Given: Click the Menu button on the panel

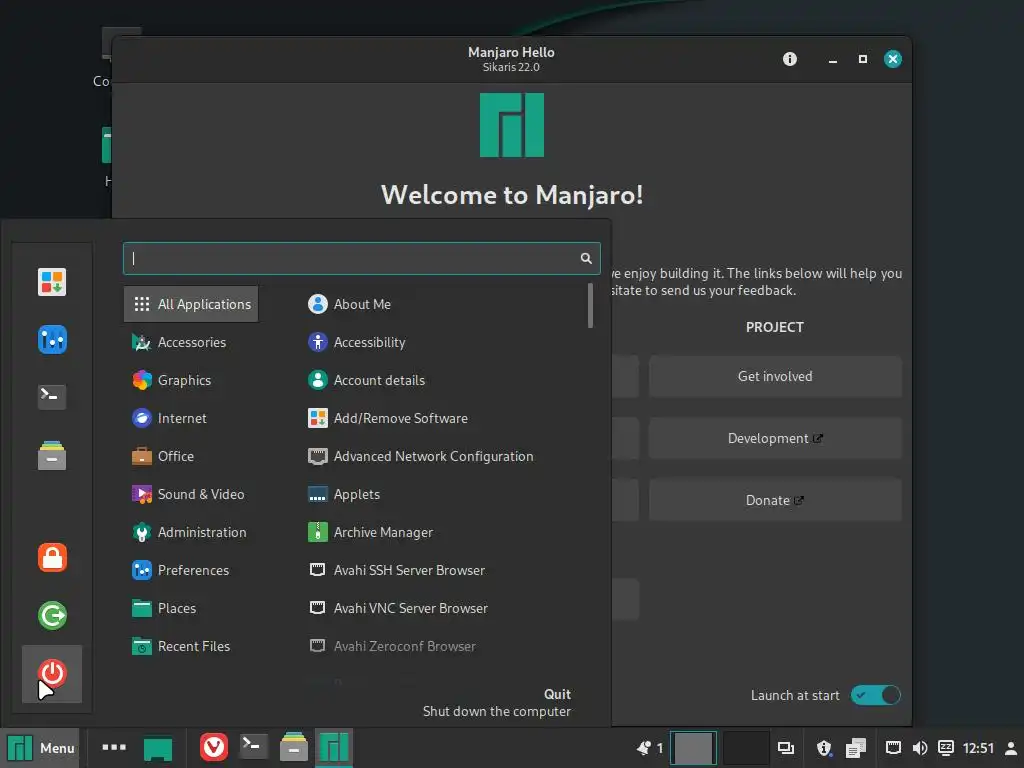Looking at the screenshot, I should pyautogui.click(x=40, y=748).
